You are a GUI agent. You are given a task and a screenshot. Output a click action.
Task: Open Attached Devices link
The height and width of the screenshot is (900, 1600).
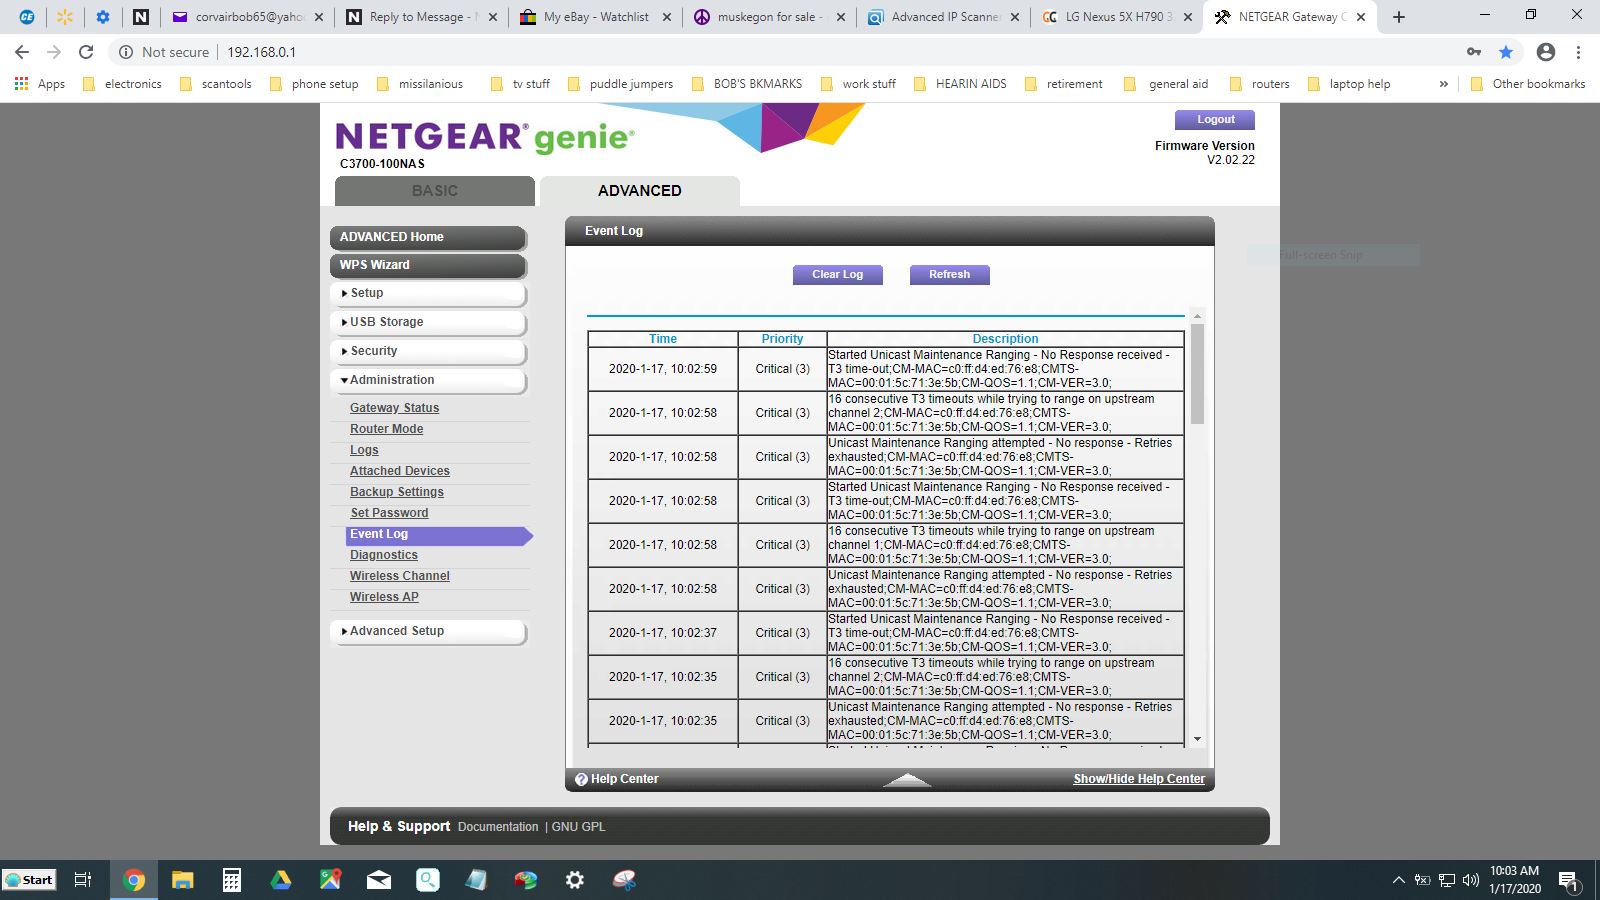point(399,471)
